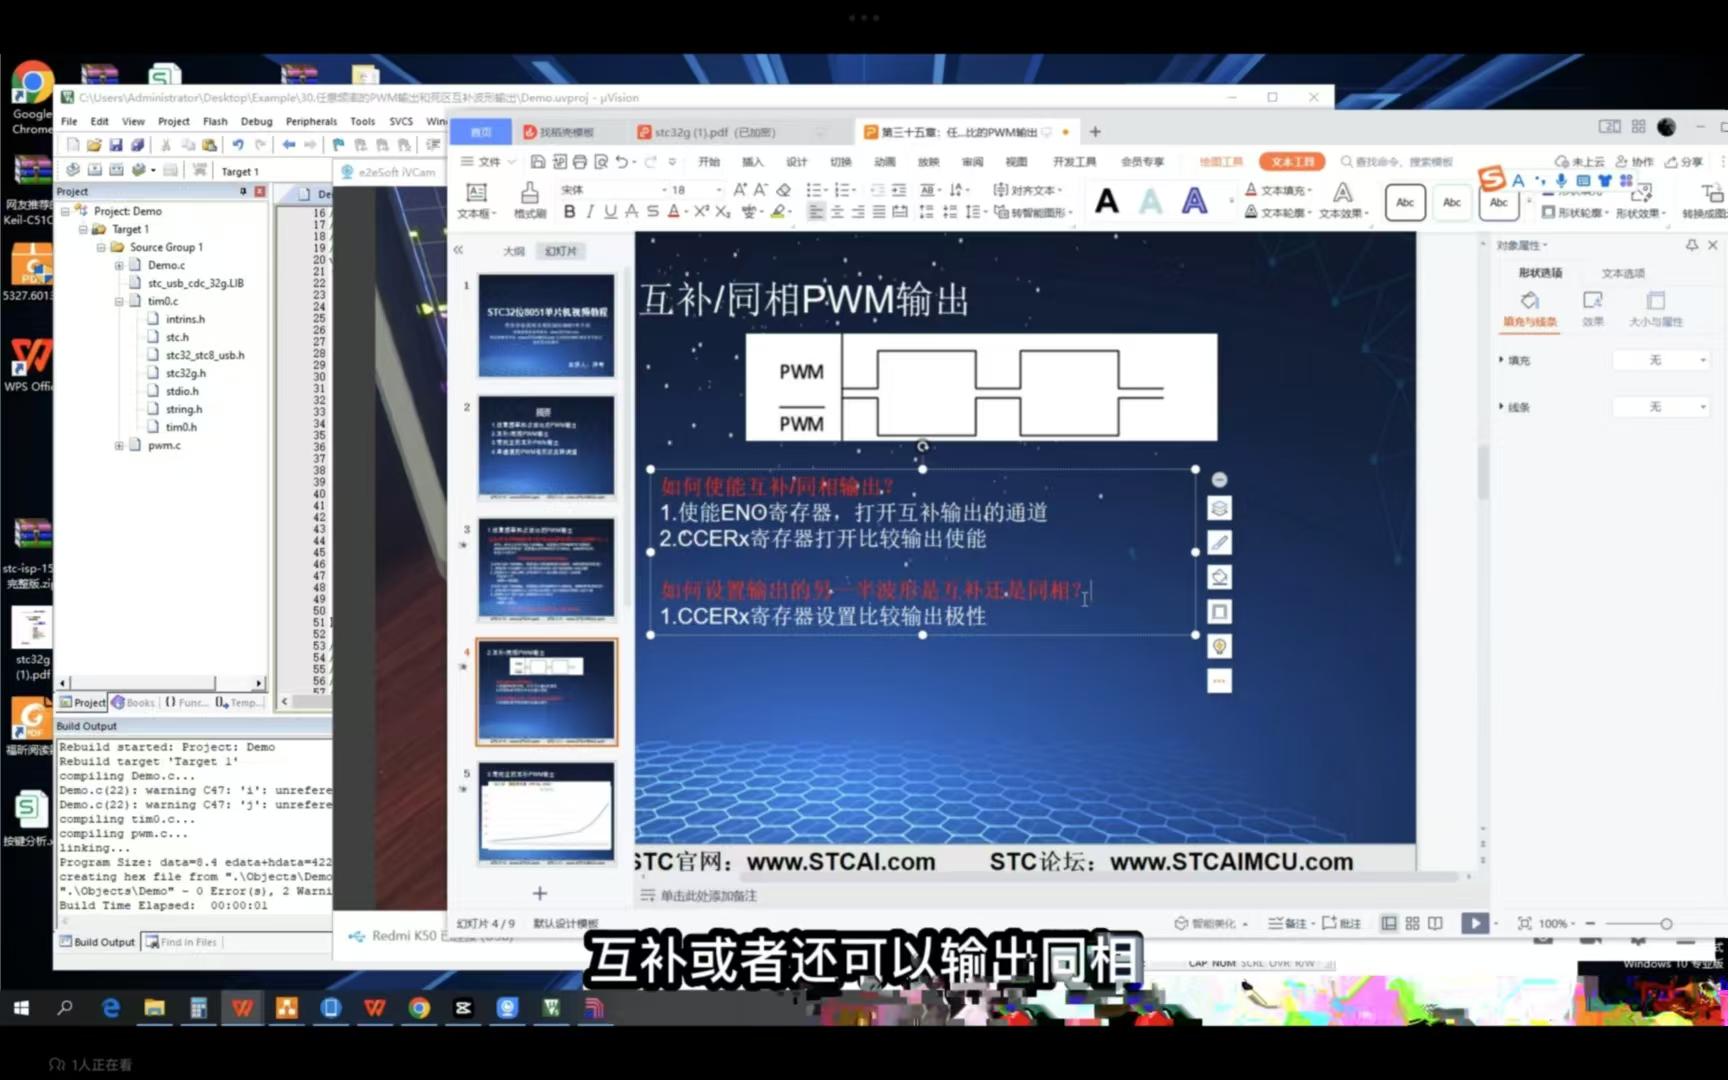Viewport: 1728px width, 1080px height.
Task: Switch to normal view in status bar
Action: 1389,923
